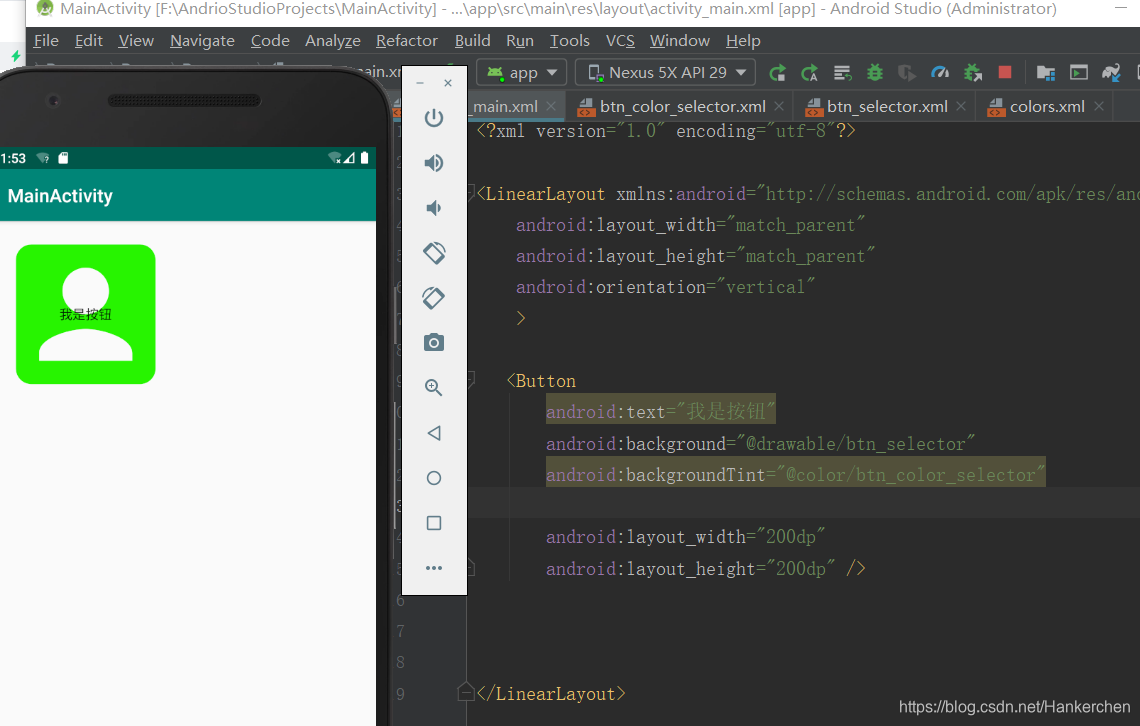The image size is (1140, 726).
Task: Click the android:orientation="vertical" attribute
Action: pyautogui.click(x=665, y=287)
